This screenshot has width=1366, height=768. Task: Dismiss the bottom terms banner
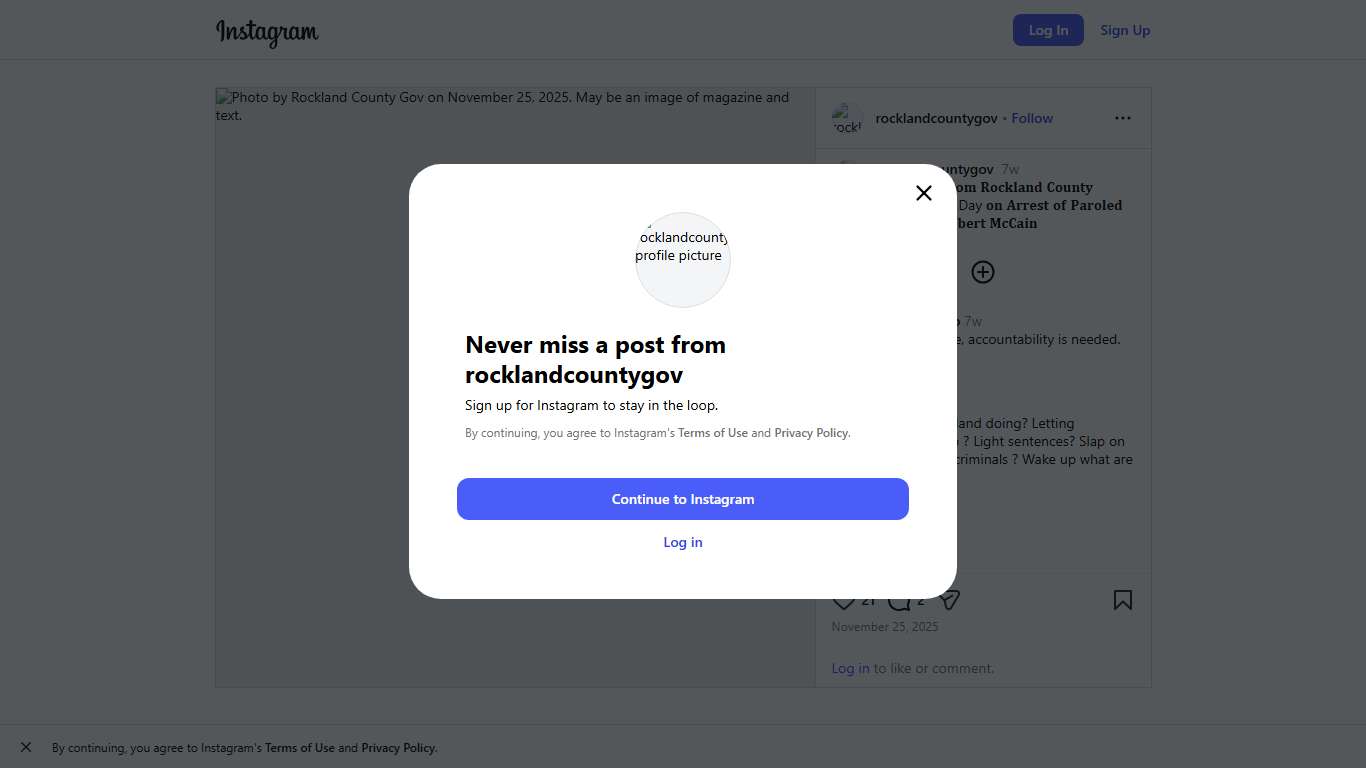click(x=26, y=747)
